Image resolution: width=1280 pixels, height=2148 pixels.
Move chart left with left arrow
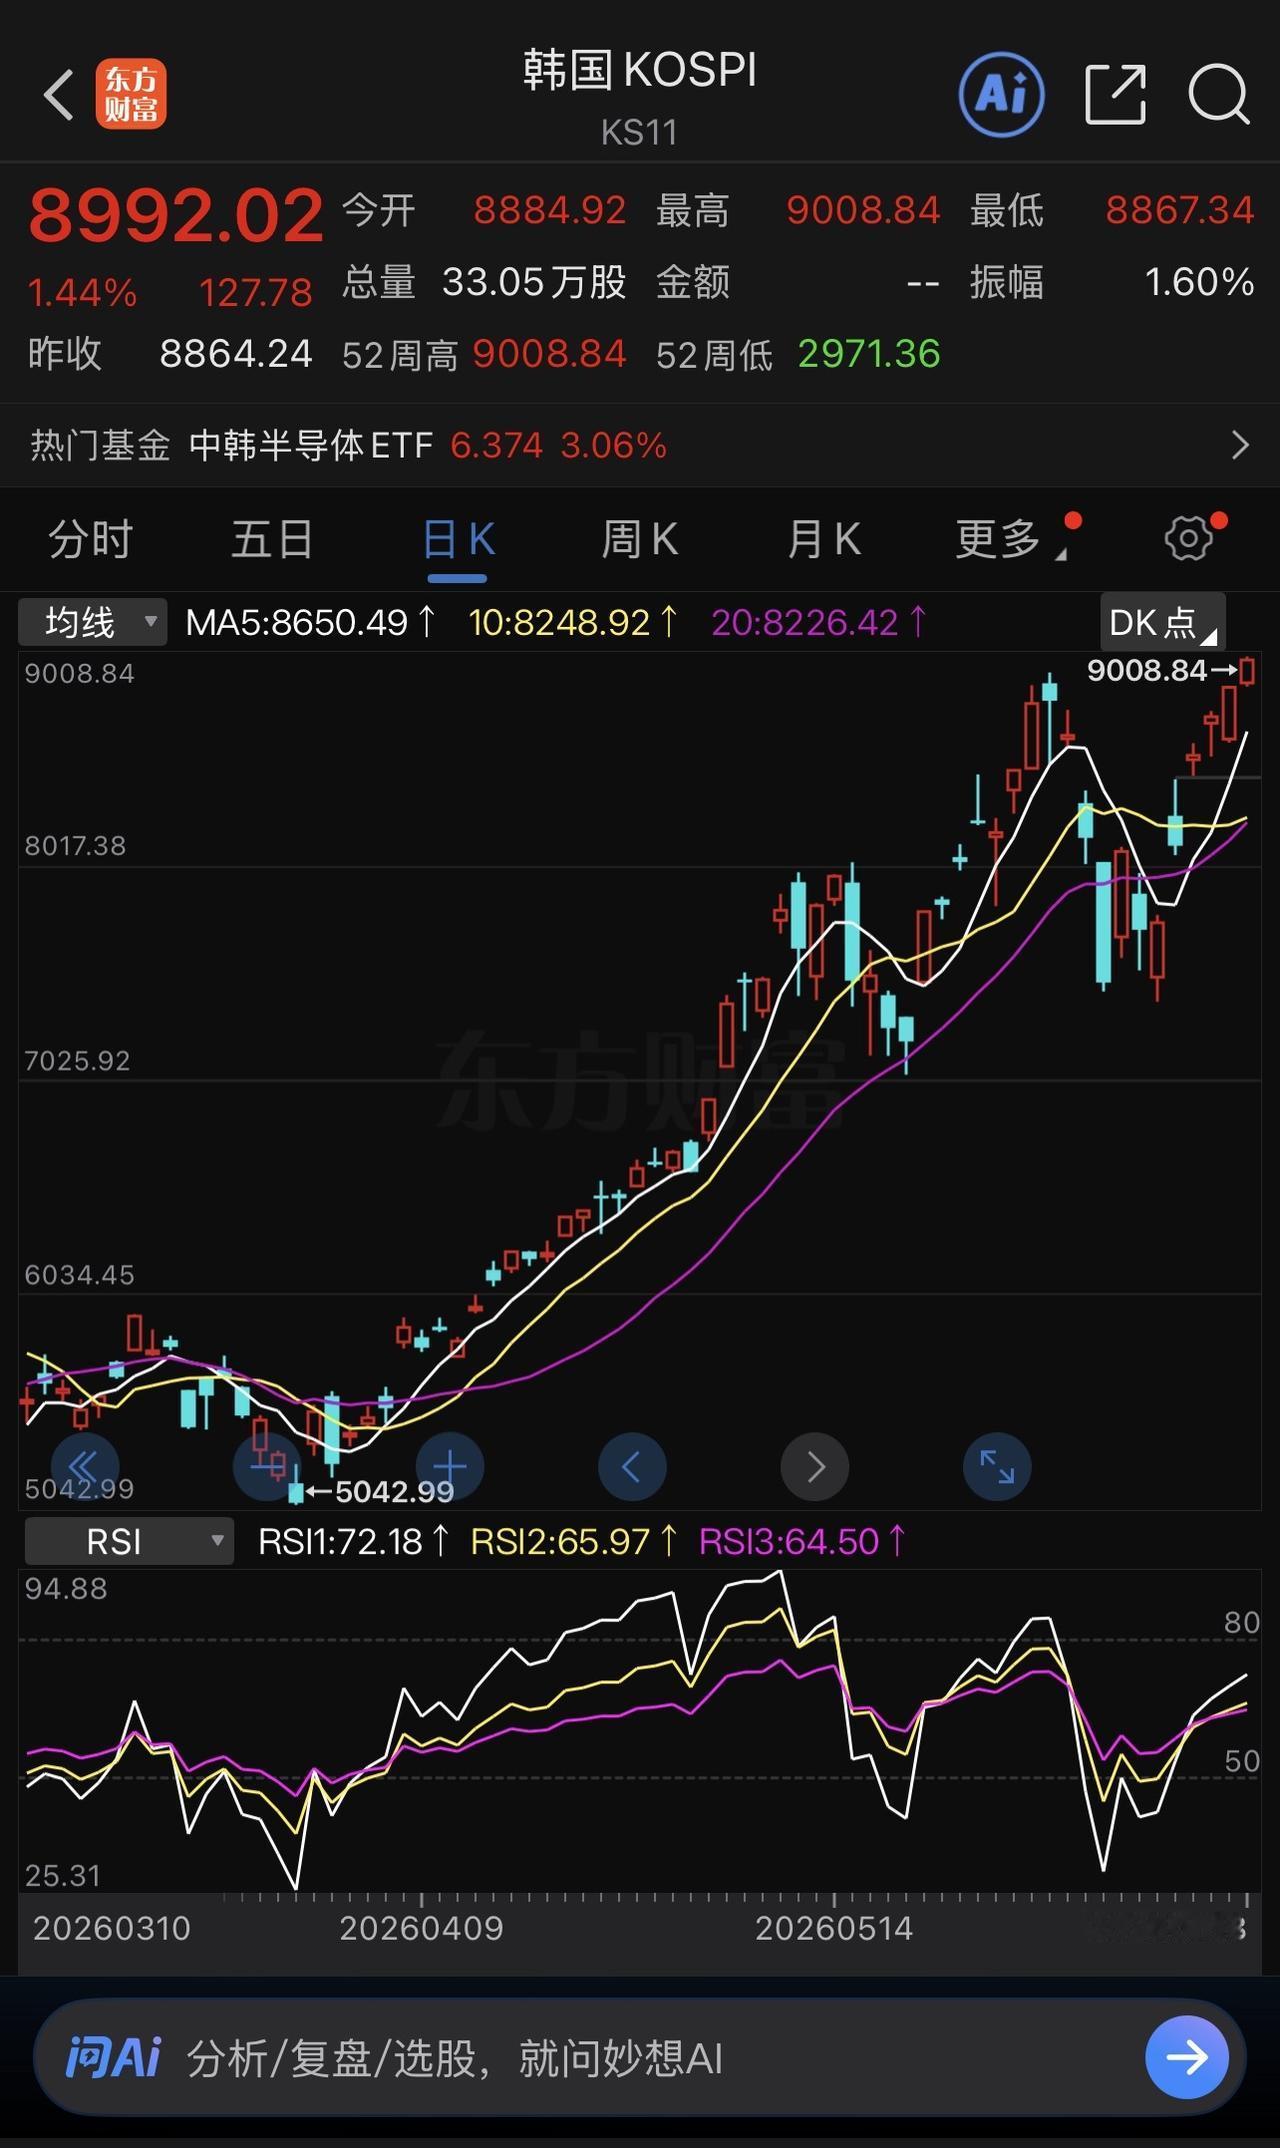point(632,1466)
